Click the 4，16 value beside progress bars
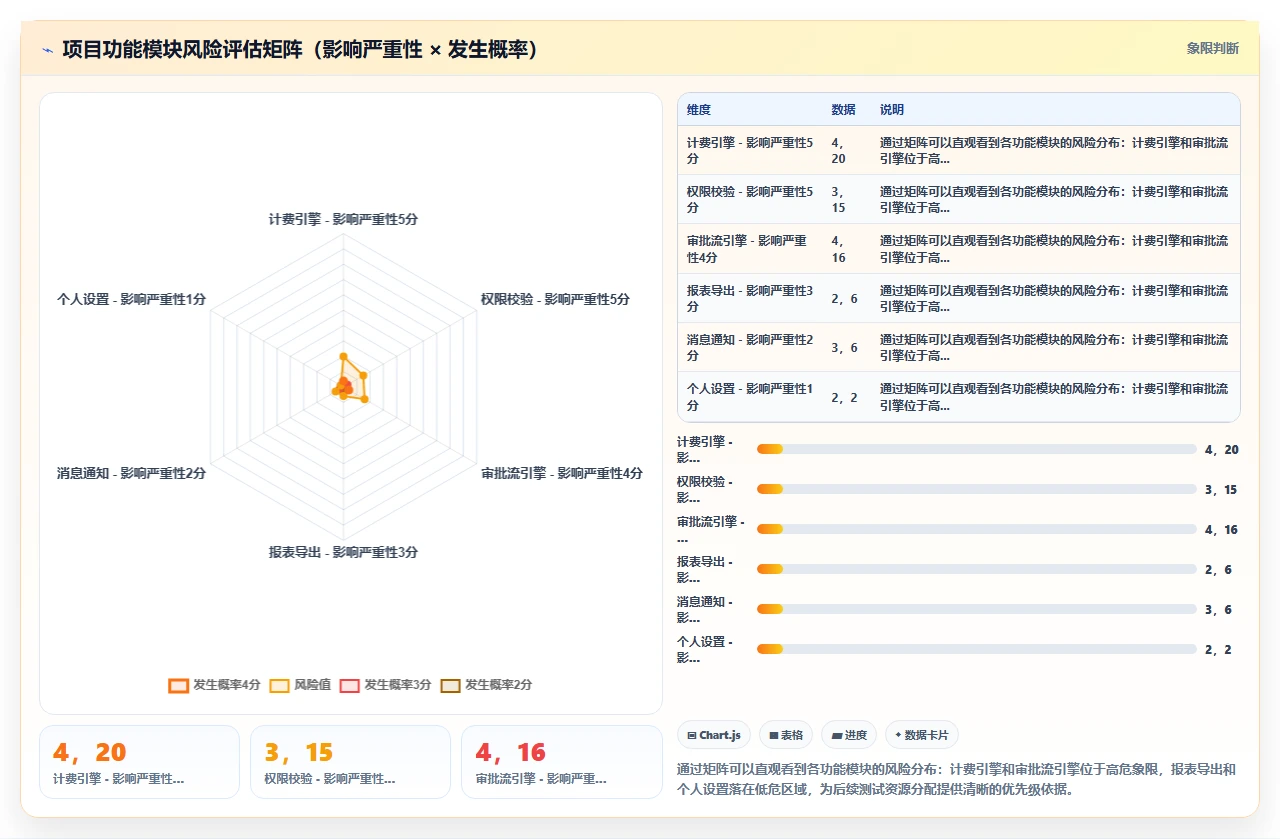The height and width of the screenshot is (839, 1280). 1221,530
